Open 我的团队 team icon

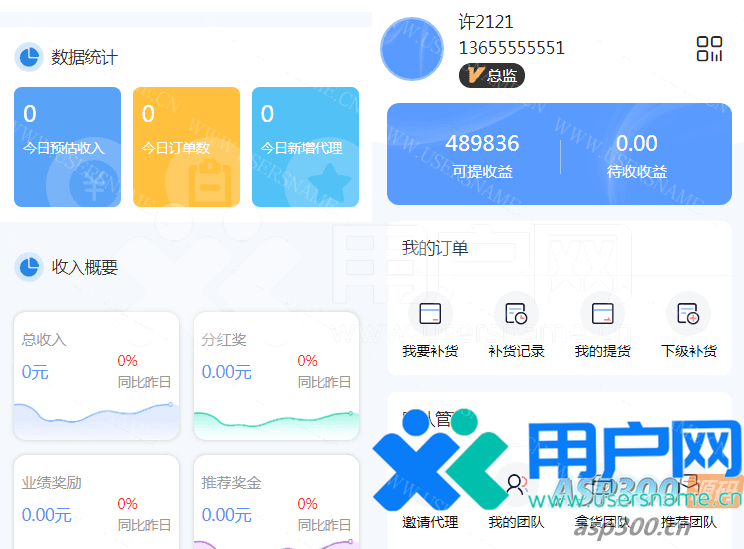[x=516, y=484]
